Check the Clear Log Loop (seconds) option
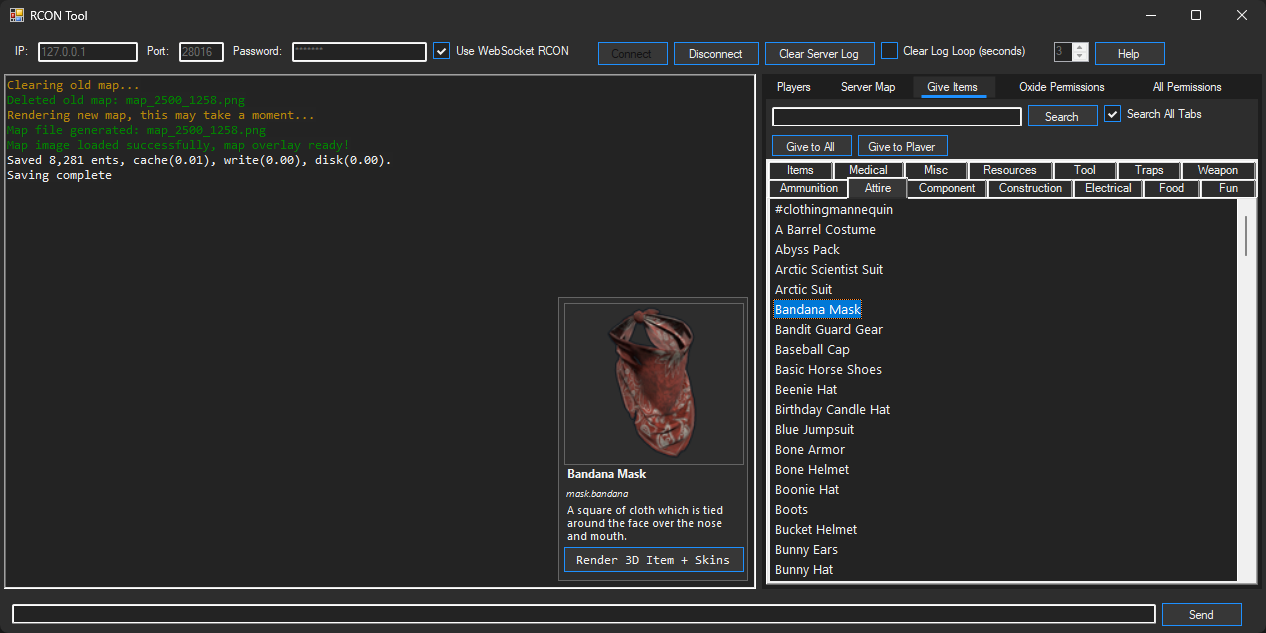Image resolution: width=1266 pixels, height=633 pixels. pyautogui.click(x=889, y=50)
